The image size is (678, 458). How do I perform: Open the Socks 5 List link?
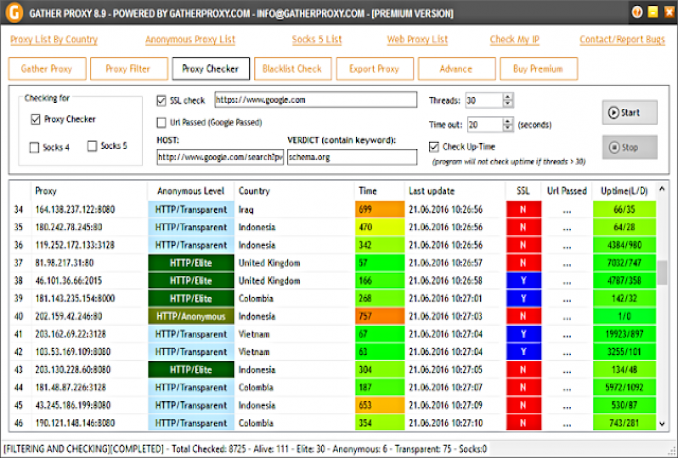[x=317, y=40]
